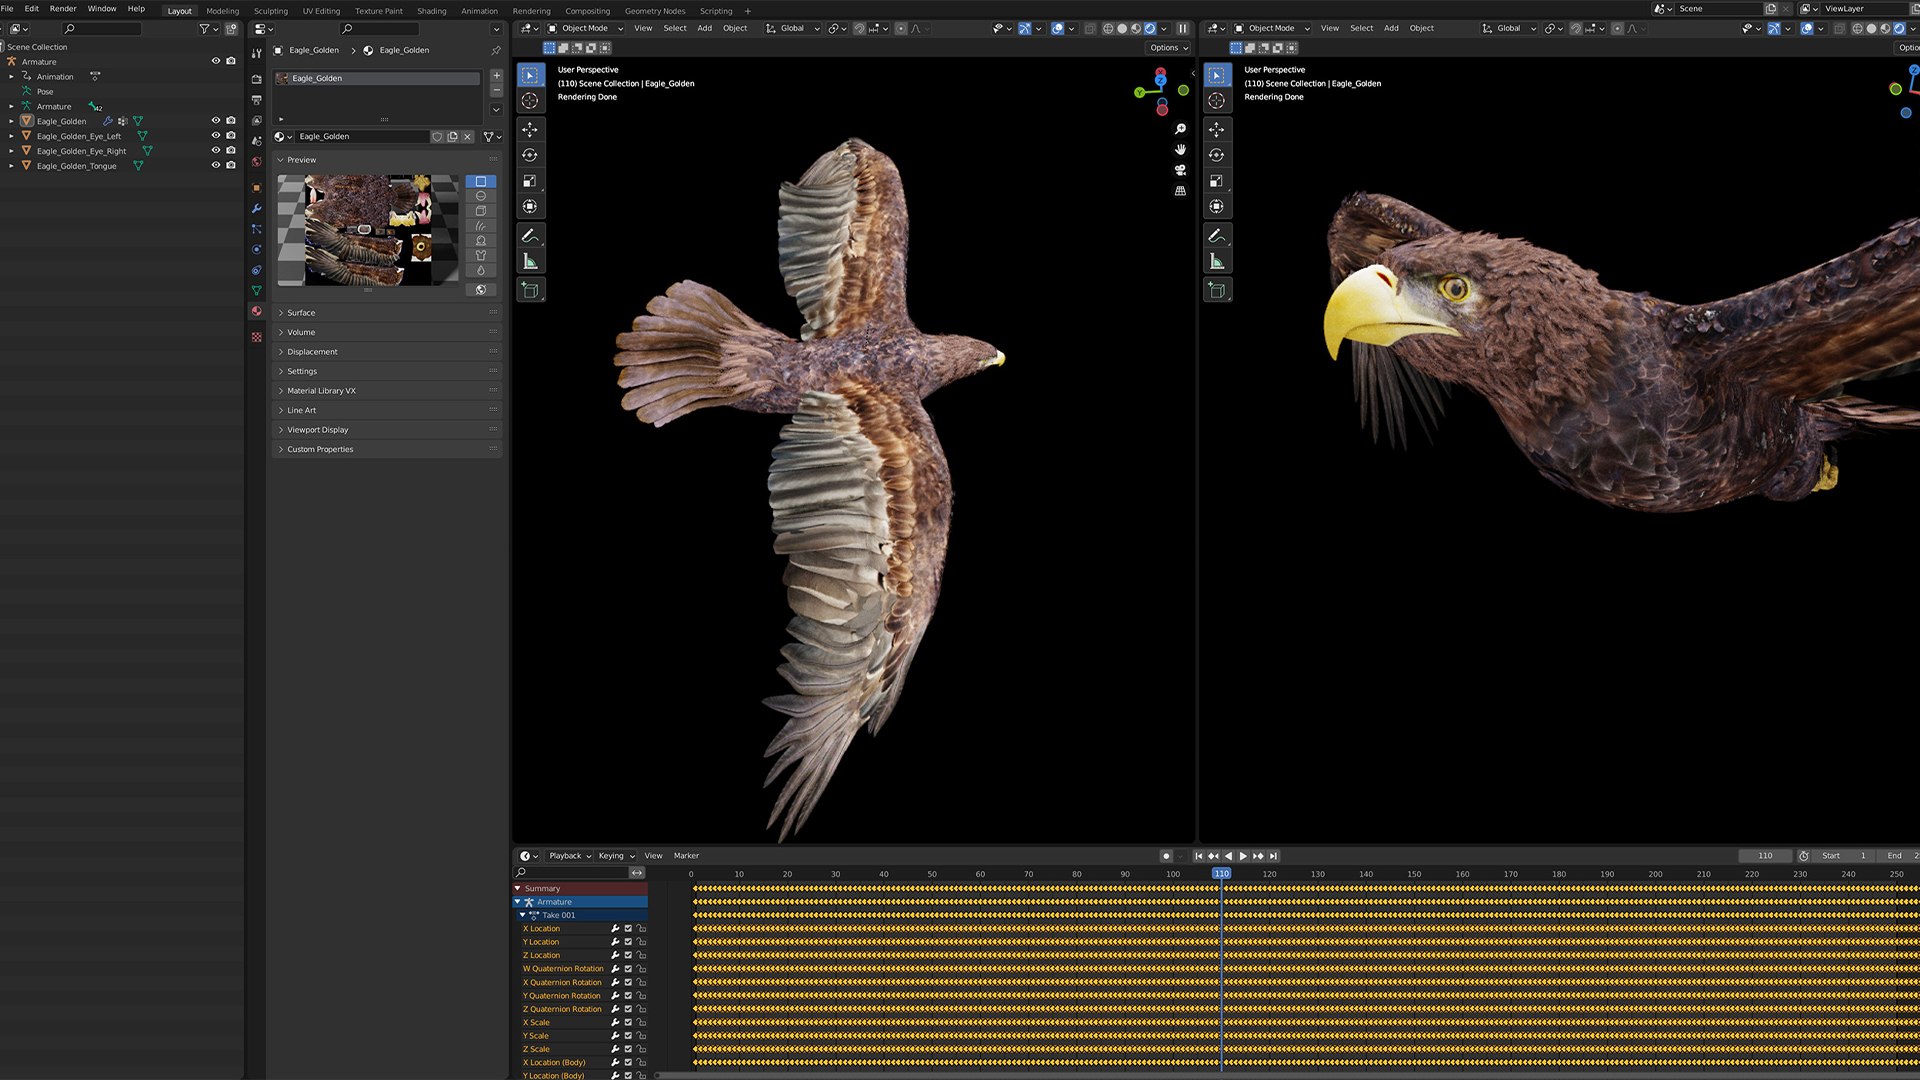The width and height of the screenshot is (1920, 1080).
Task: Select the Move tool in left viewport
Action: (x=530, y=129)
